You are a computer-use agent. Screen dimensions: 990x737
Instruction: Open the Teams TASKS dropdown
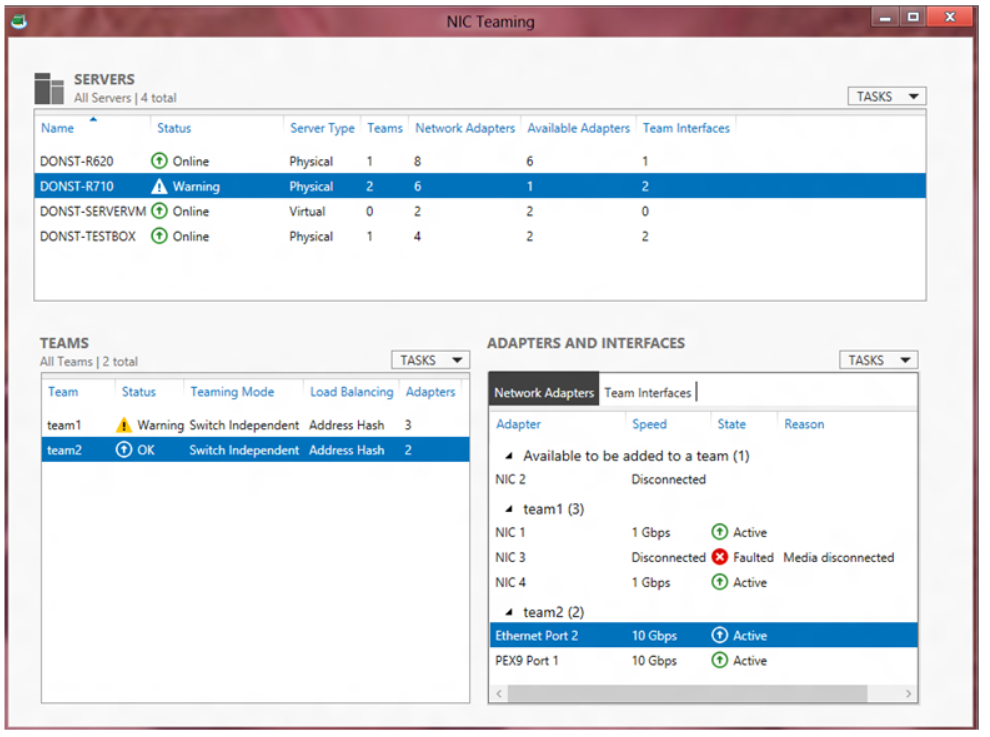pyautogui.click(x=429, y=360)
